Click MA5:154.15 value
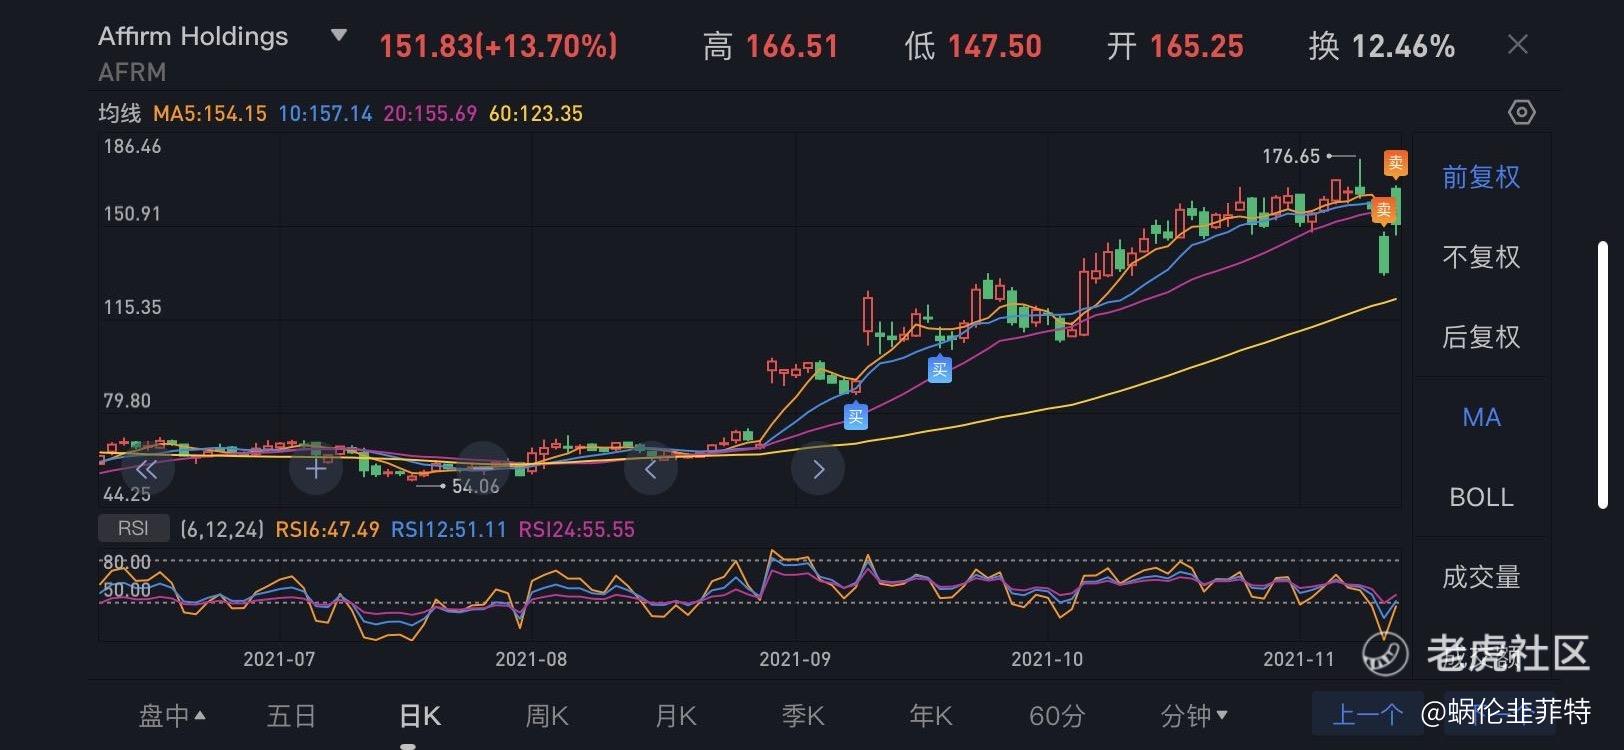1624x750 pixels. point(210,113)
